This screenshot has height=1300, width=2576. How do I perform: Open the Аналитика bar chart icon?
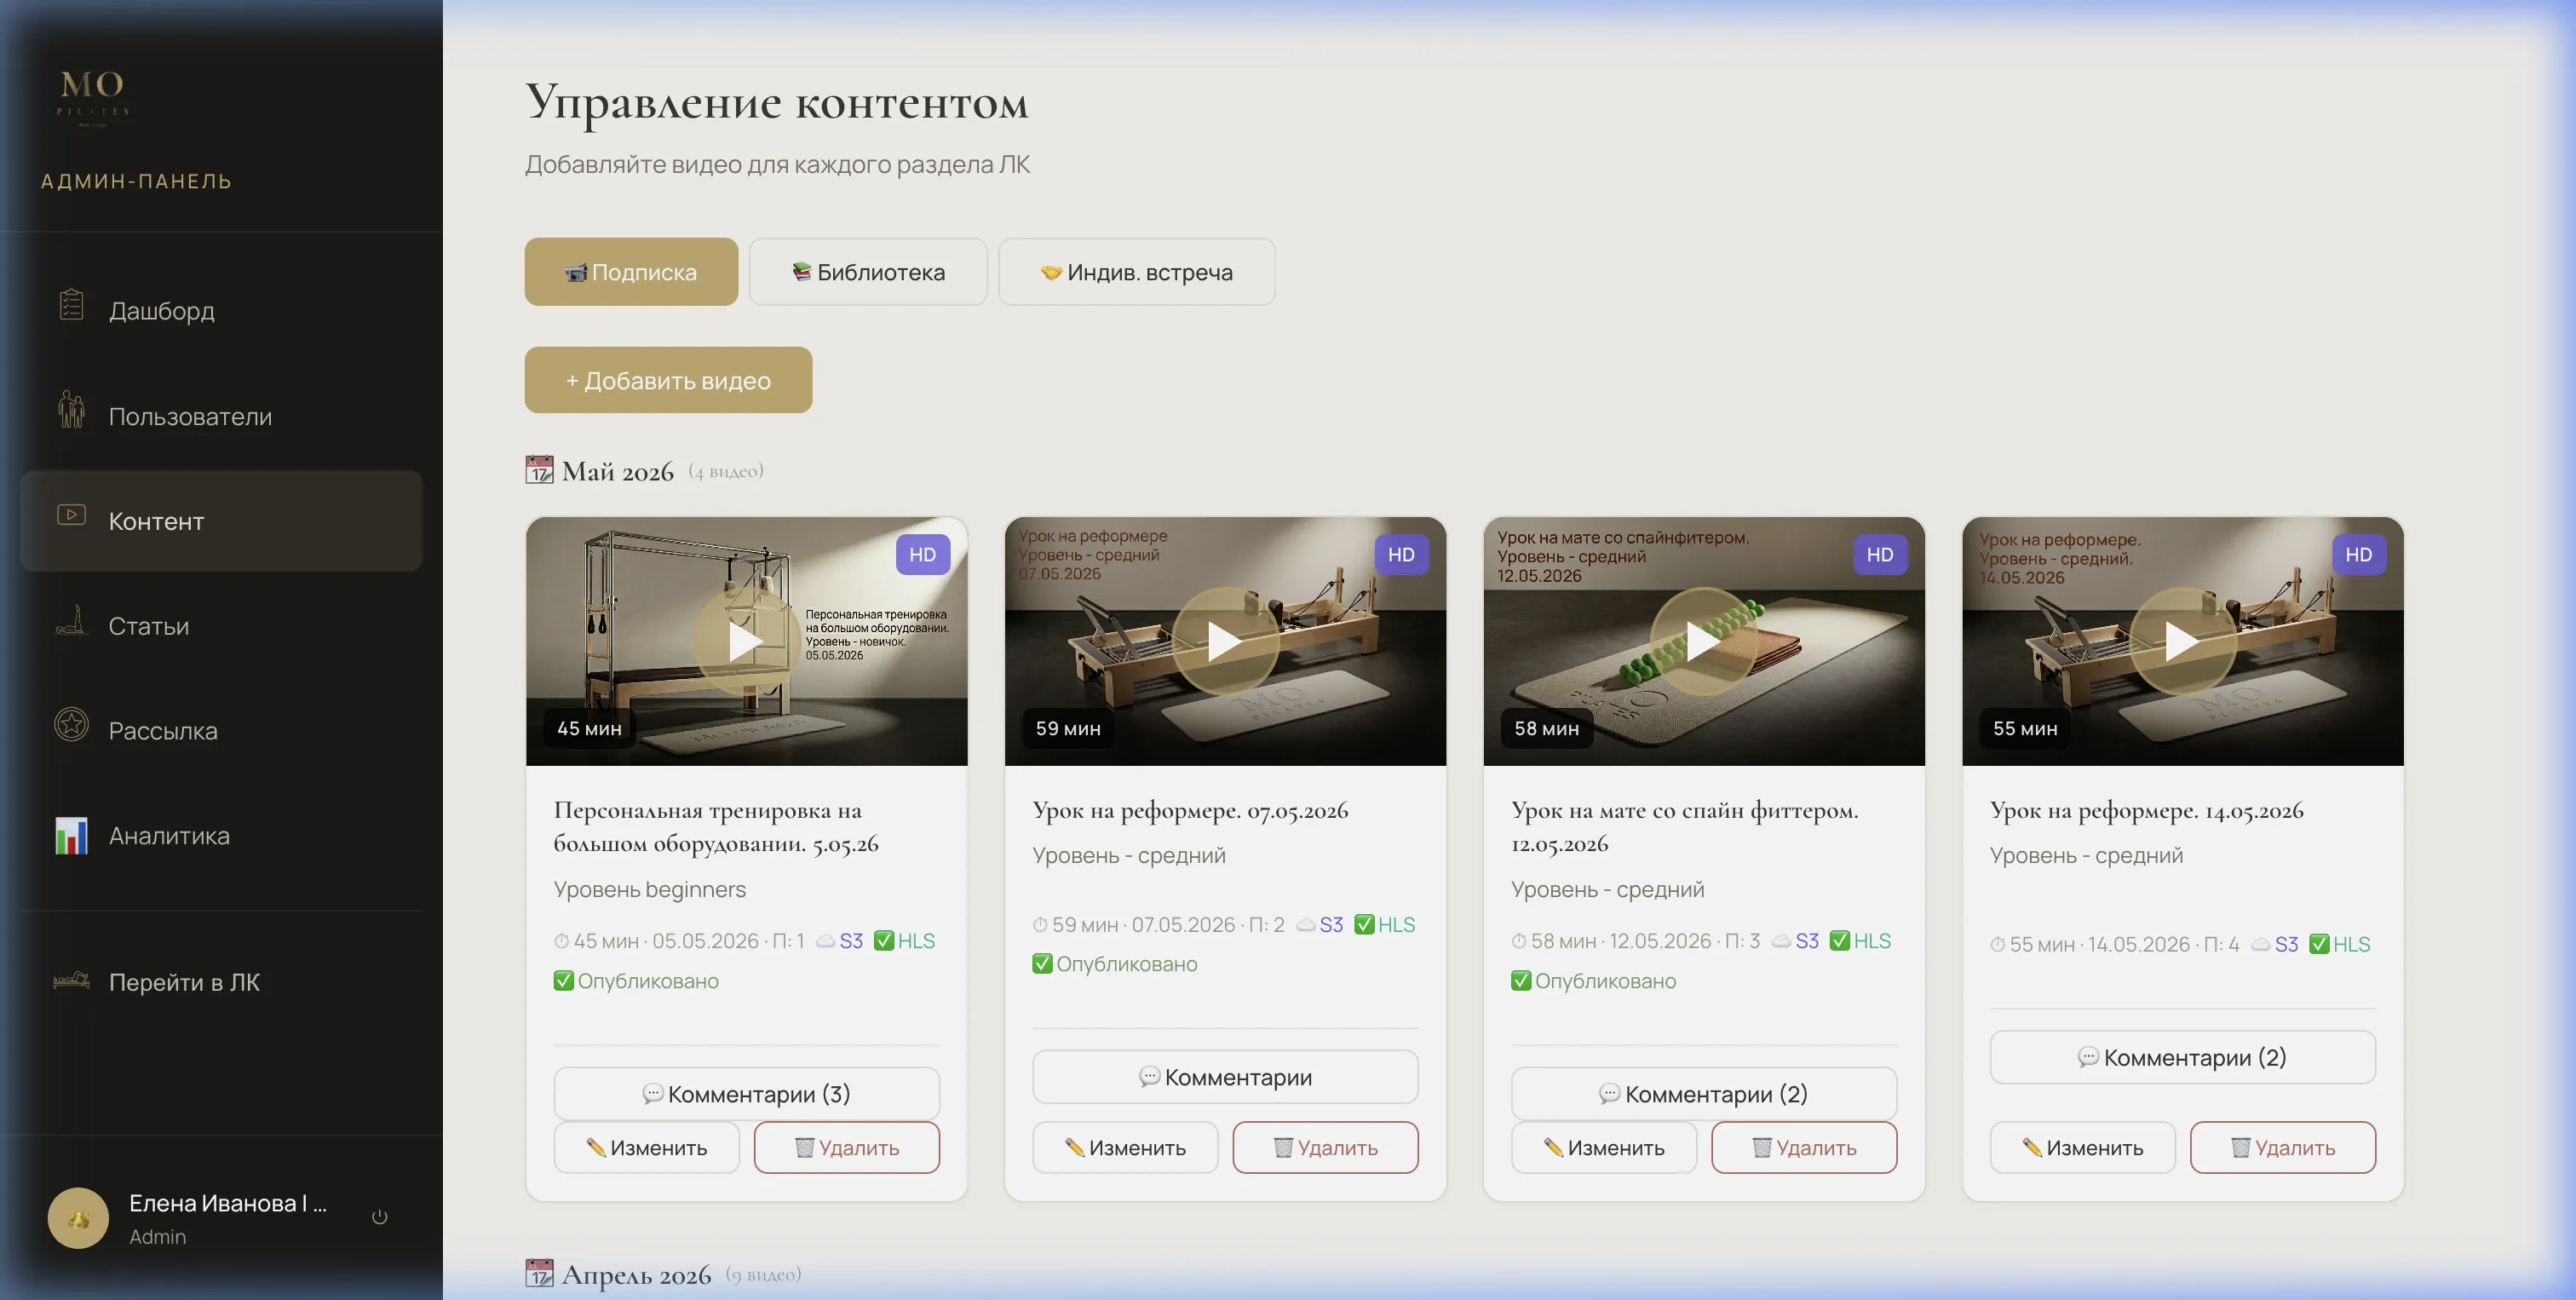point(71,836)
